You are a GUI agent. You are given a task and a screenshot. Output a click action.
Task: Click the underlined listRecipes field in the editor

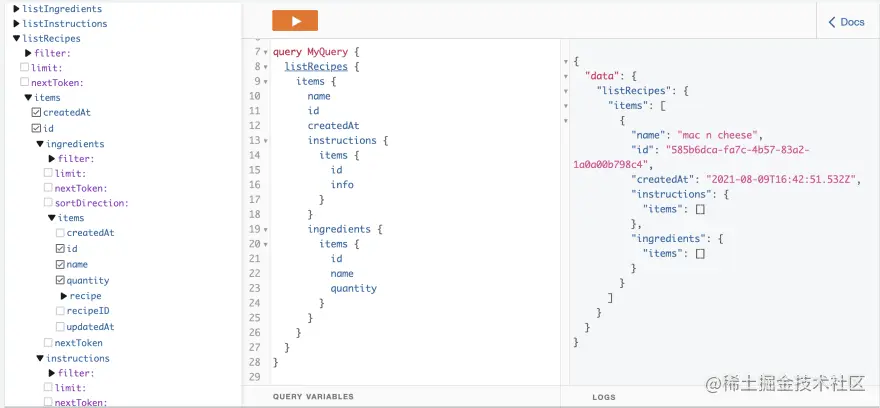pos(316,67)
